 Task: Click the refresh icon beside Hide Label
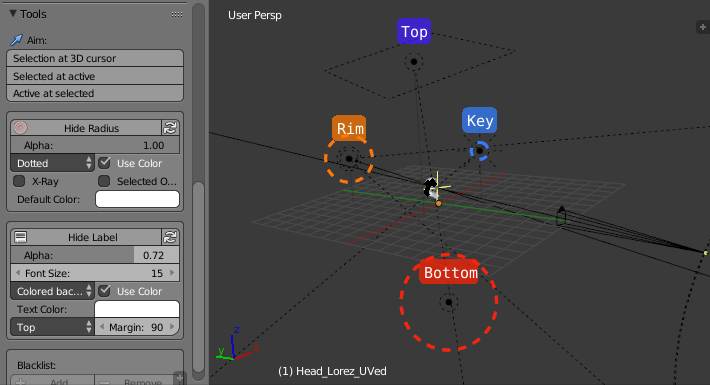(x=170, y=237)
